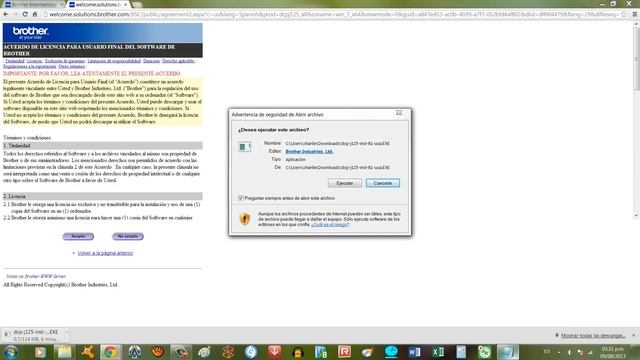Screen dimensions: 640x360
Task: Click 'Mostrar todas las descargas' link
Action: click(x=593, y=336)
